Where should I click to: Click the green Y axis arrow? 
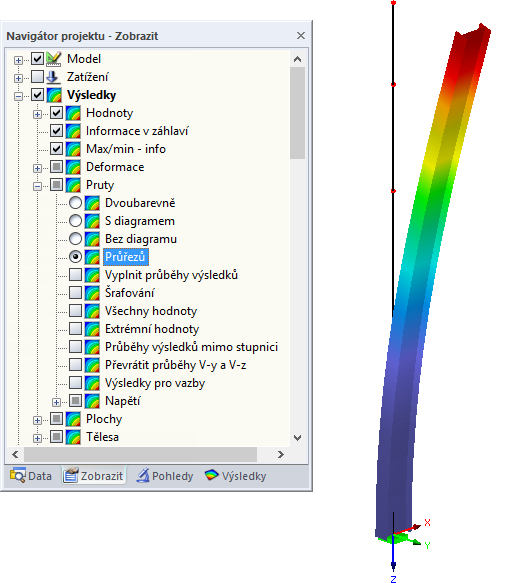click(x=413, y=541)
